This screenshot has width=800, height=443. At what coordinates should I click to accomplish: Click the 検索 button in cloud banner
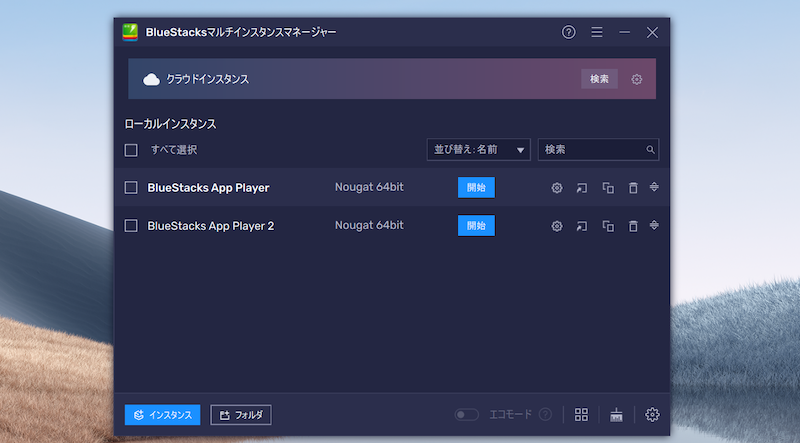(x=599, y=79)
